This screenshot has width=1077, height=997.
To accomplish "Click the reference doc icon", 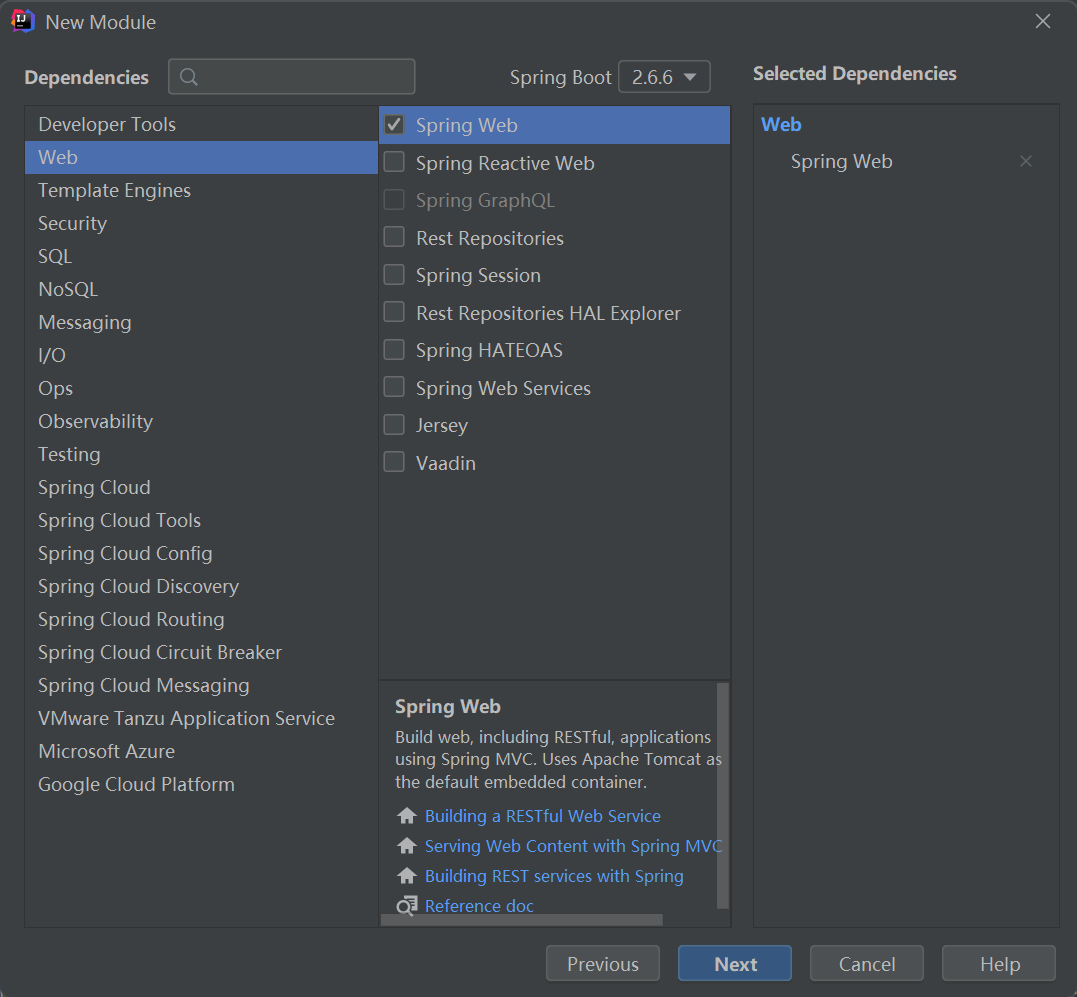I will pos(407,906).
